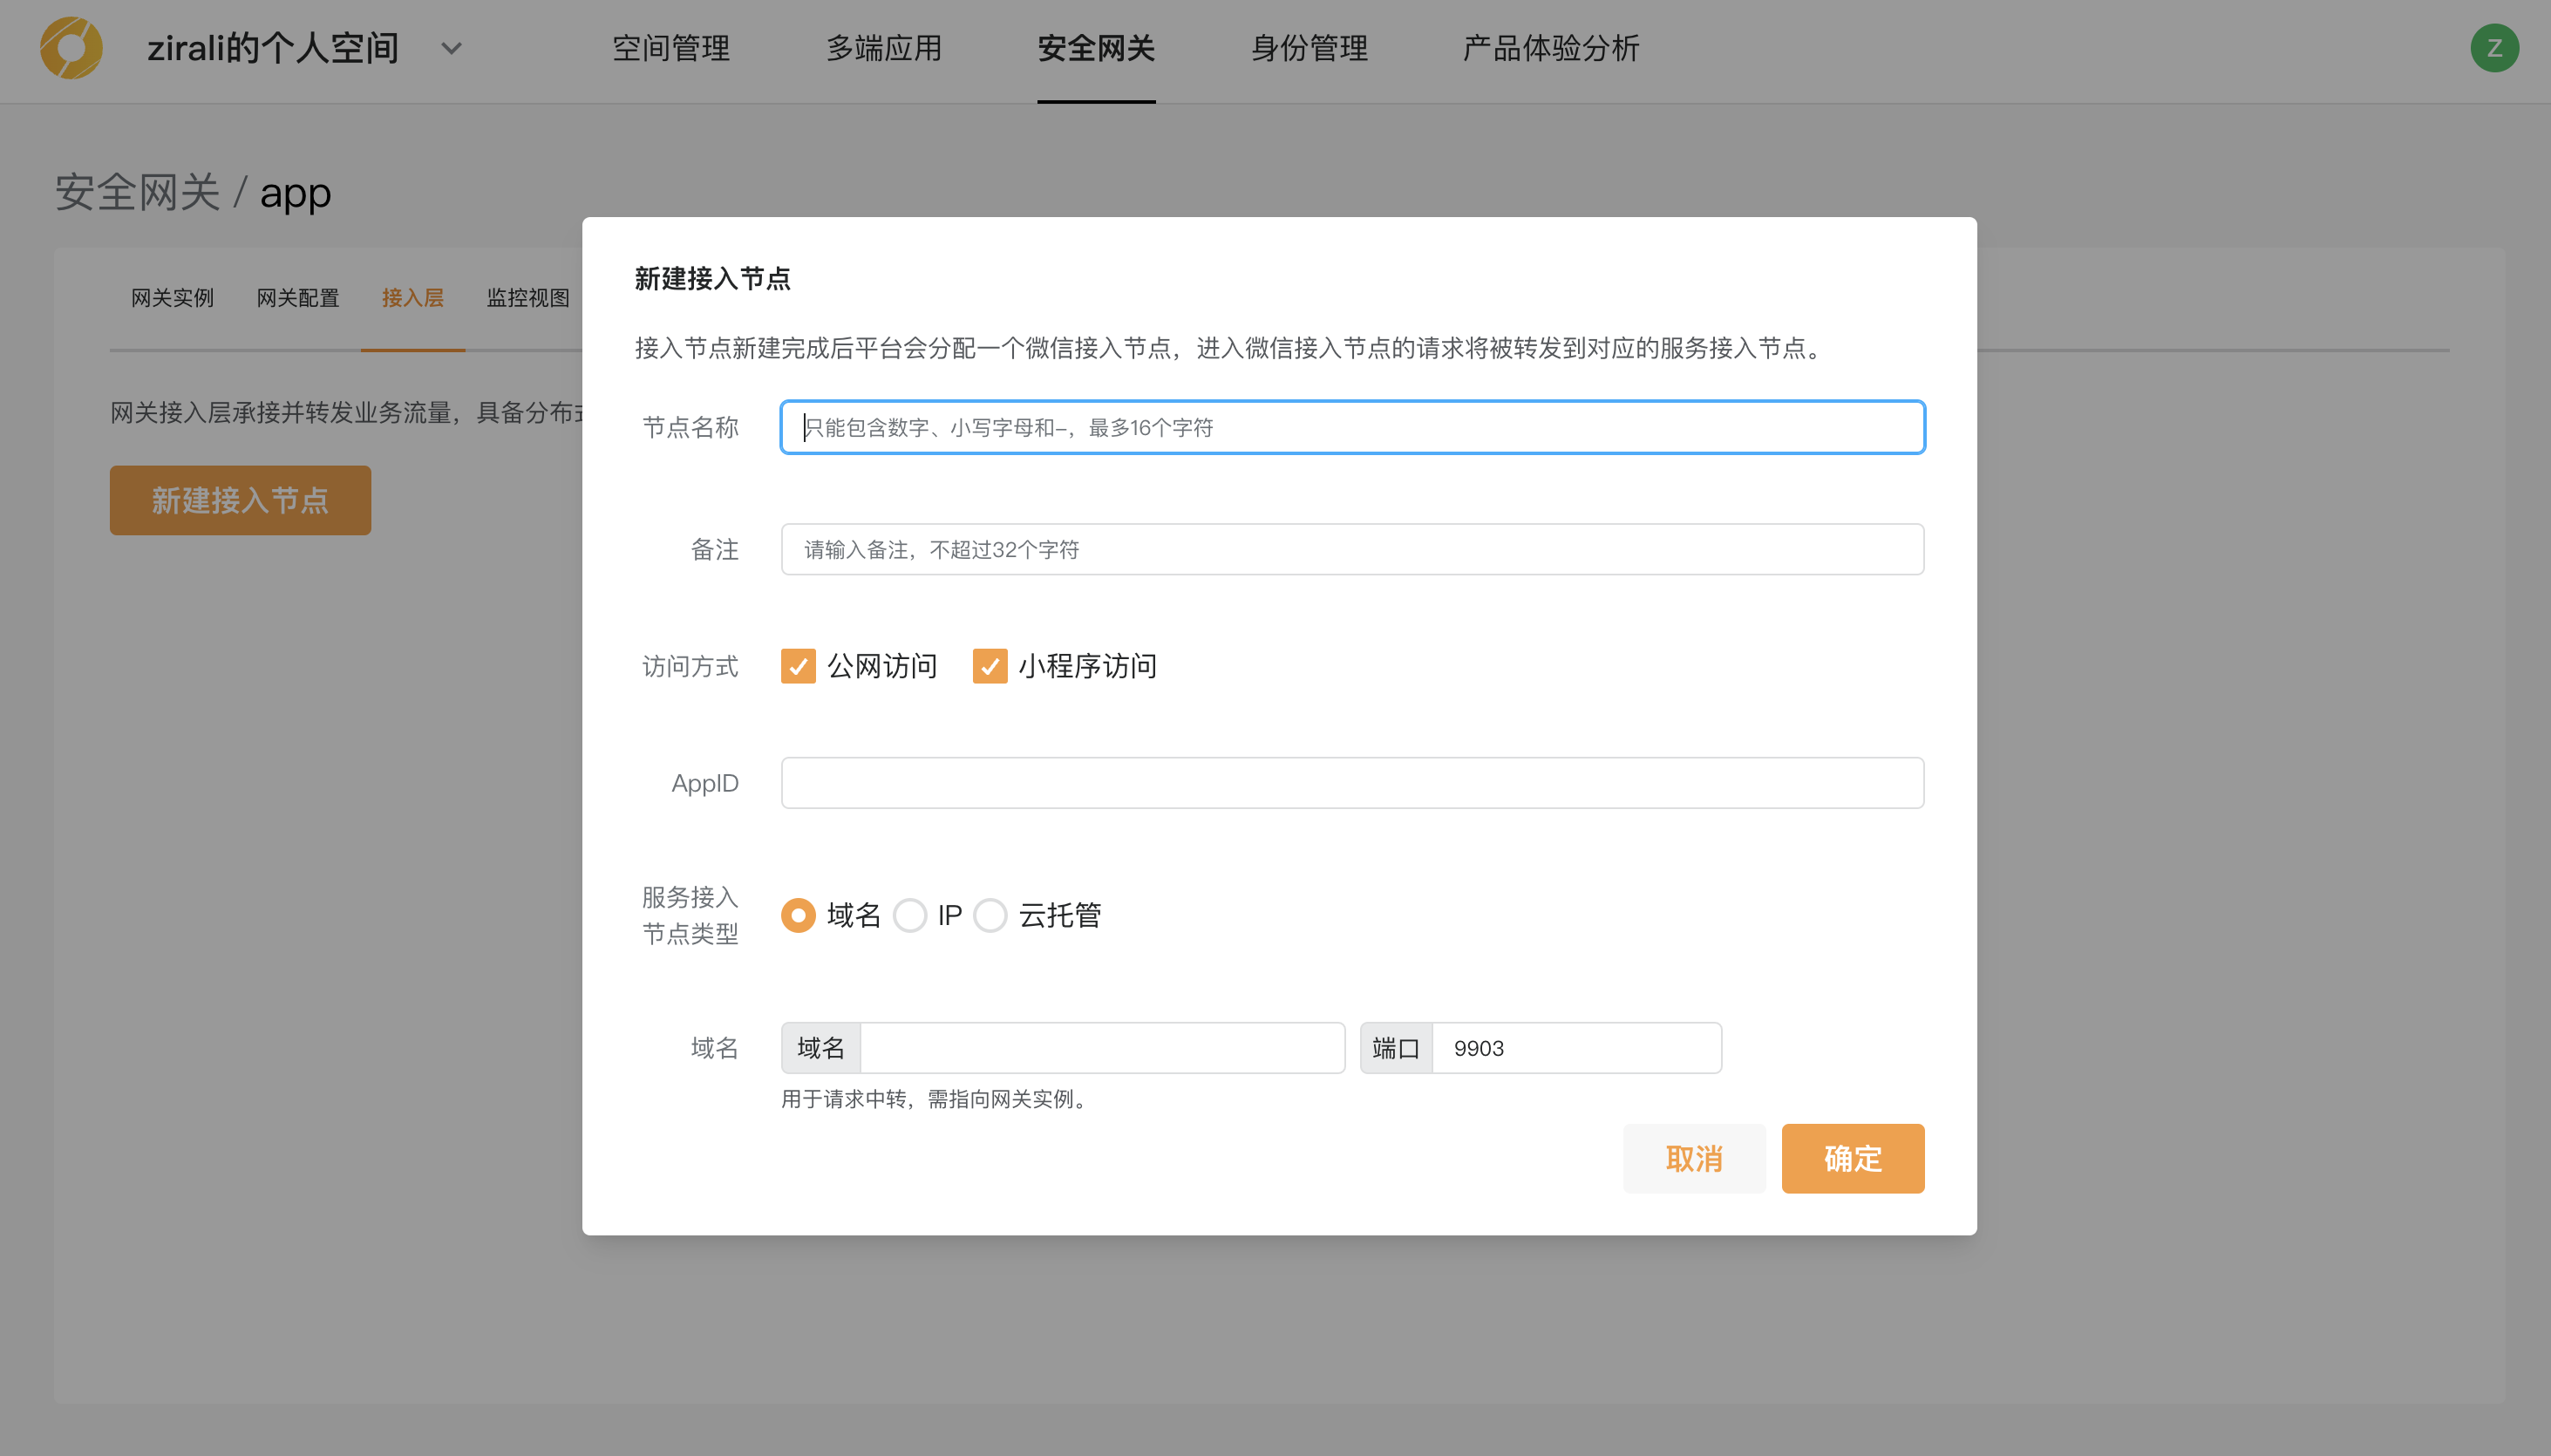The width and height of the screenshot is (2551, 1456).
Task: Open the 身份管理 navigation item
Action: [x=1309, y=48]
